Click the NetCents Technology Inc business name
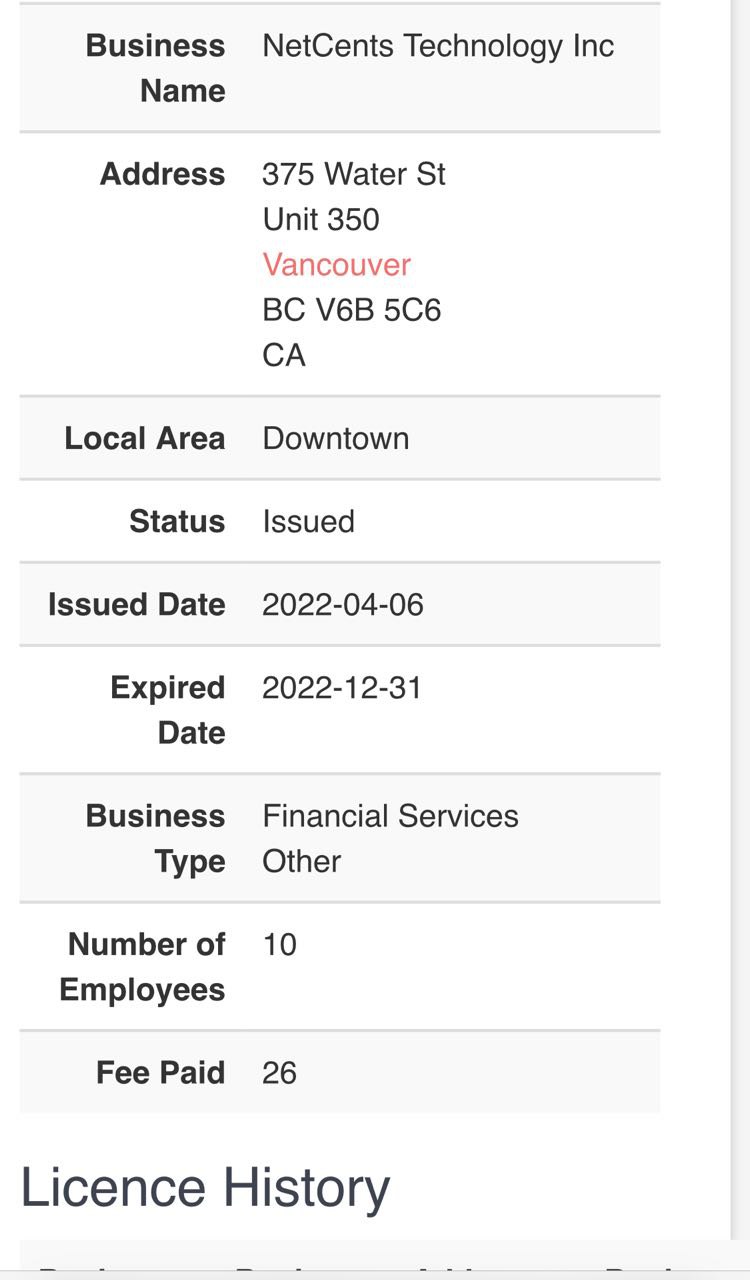The width and height of the screenshot is (750, 1280). click(438, 46)
